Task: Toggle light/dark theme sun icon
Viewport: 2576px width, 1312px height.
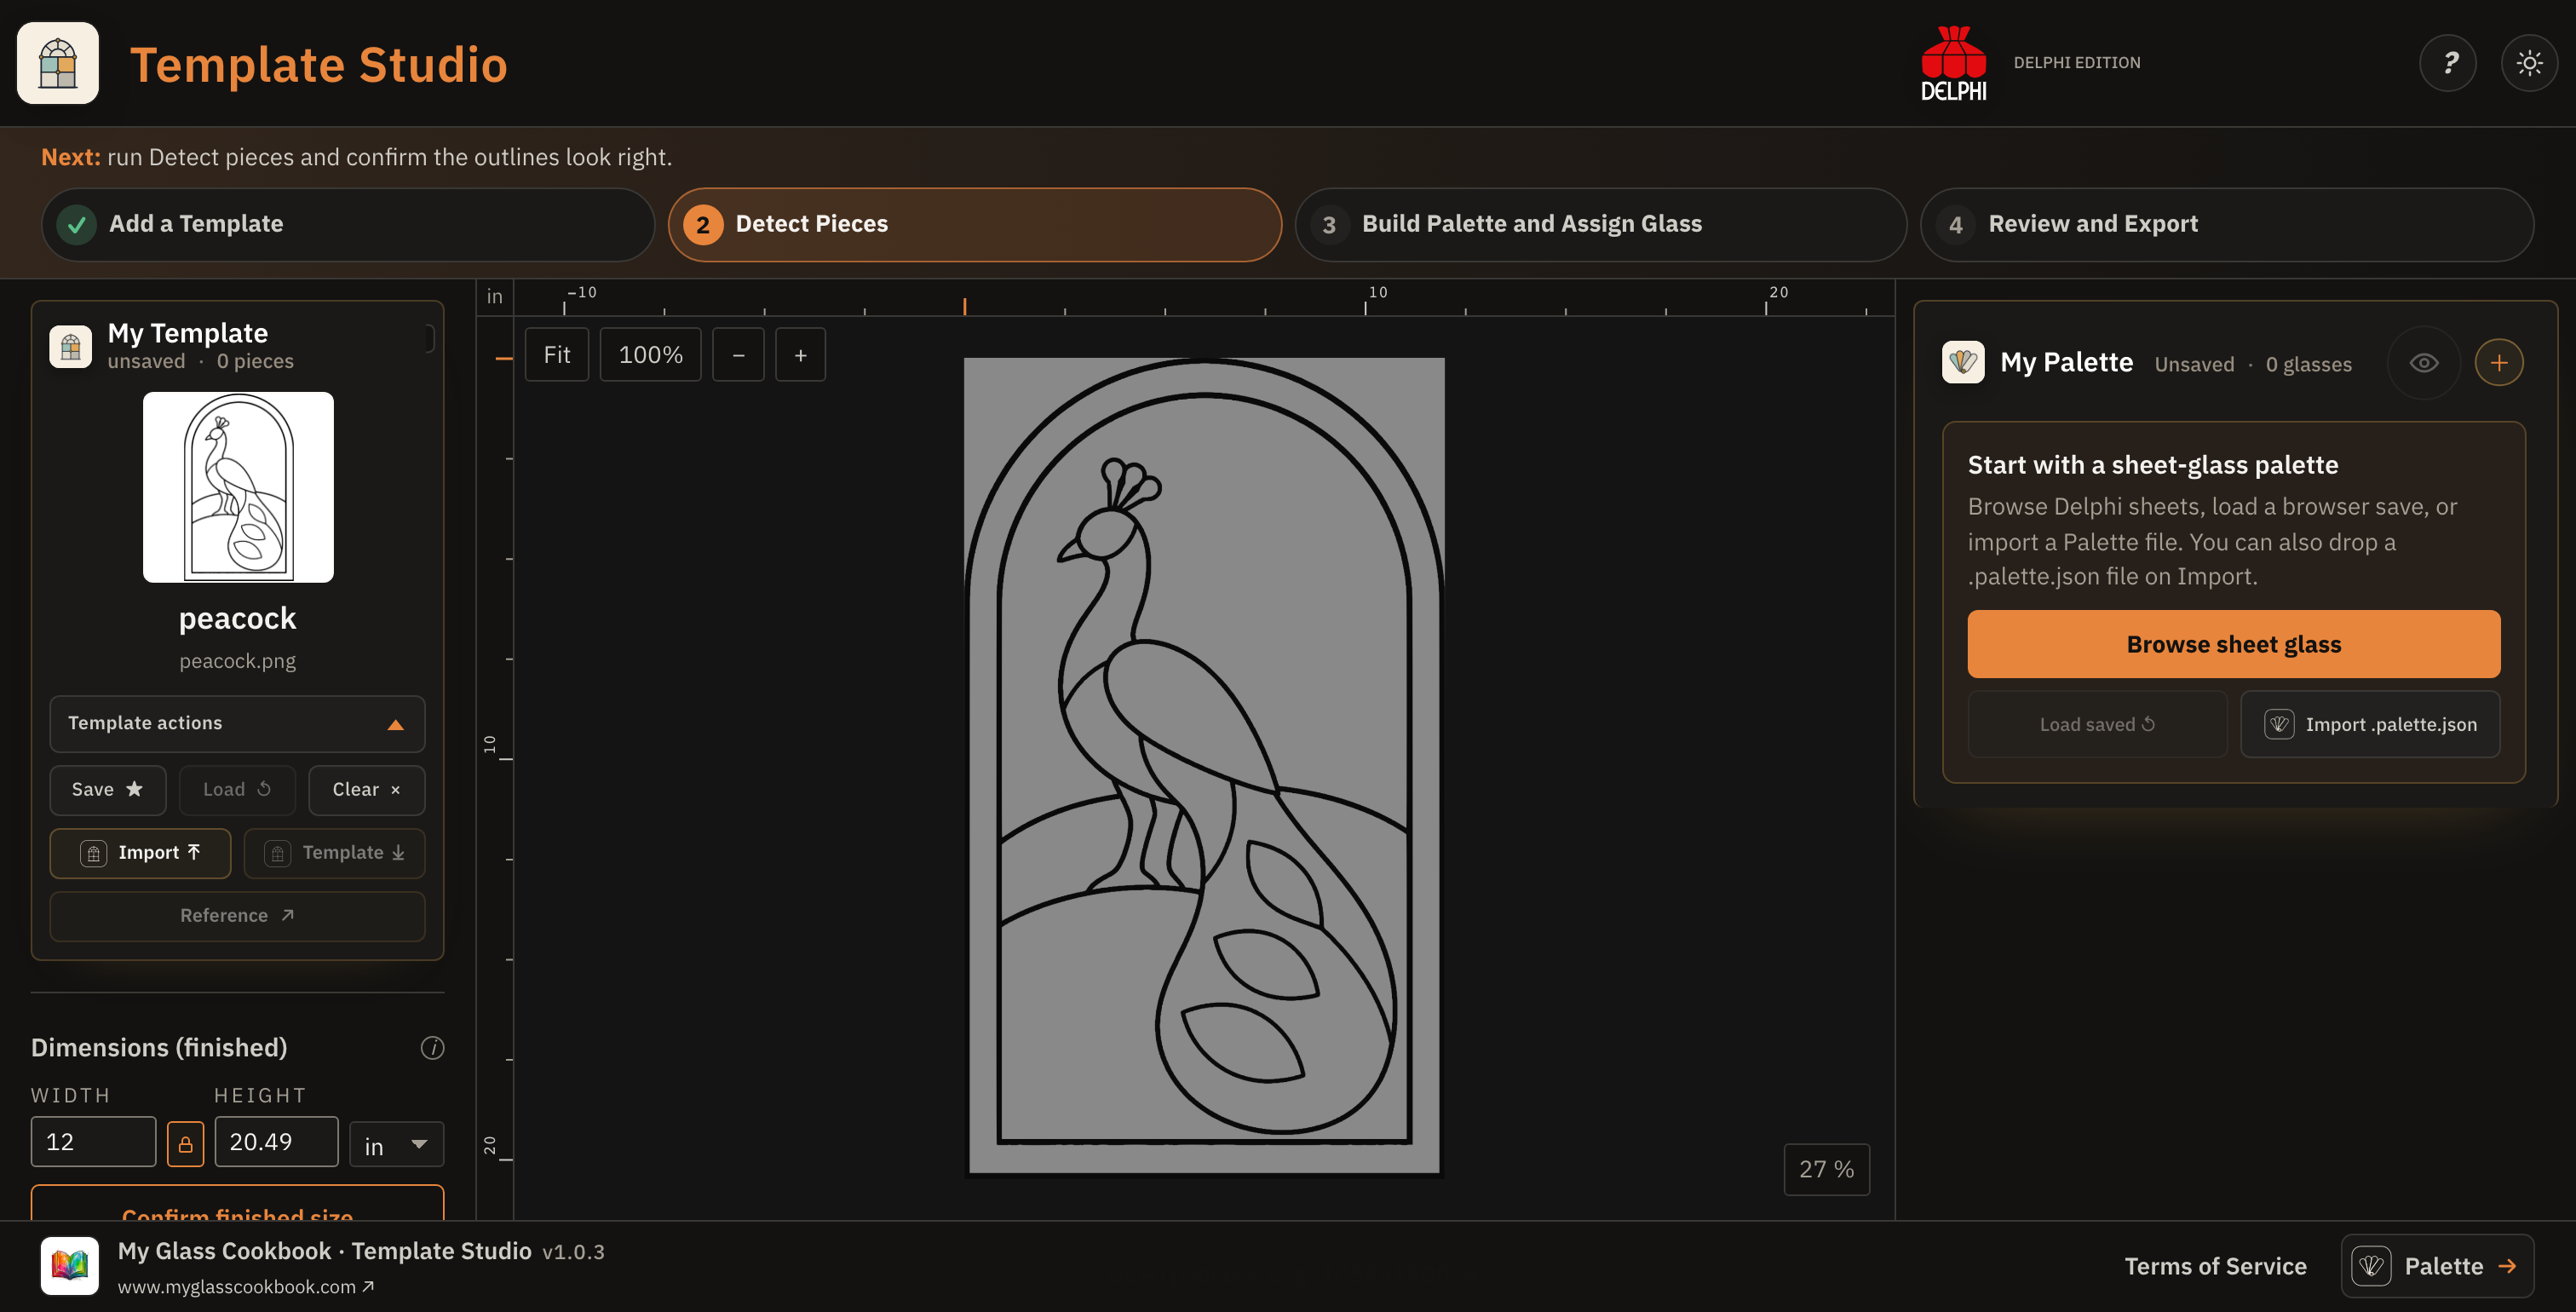Action: (x=2529, y=63)
